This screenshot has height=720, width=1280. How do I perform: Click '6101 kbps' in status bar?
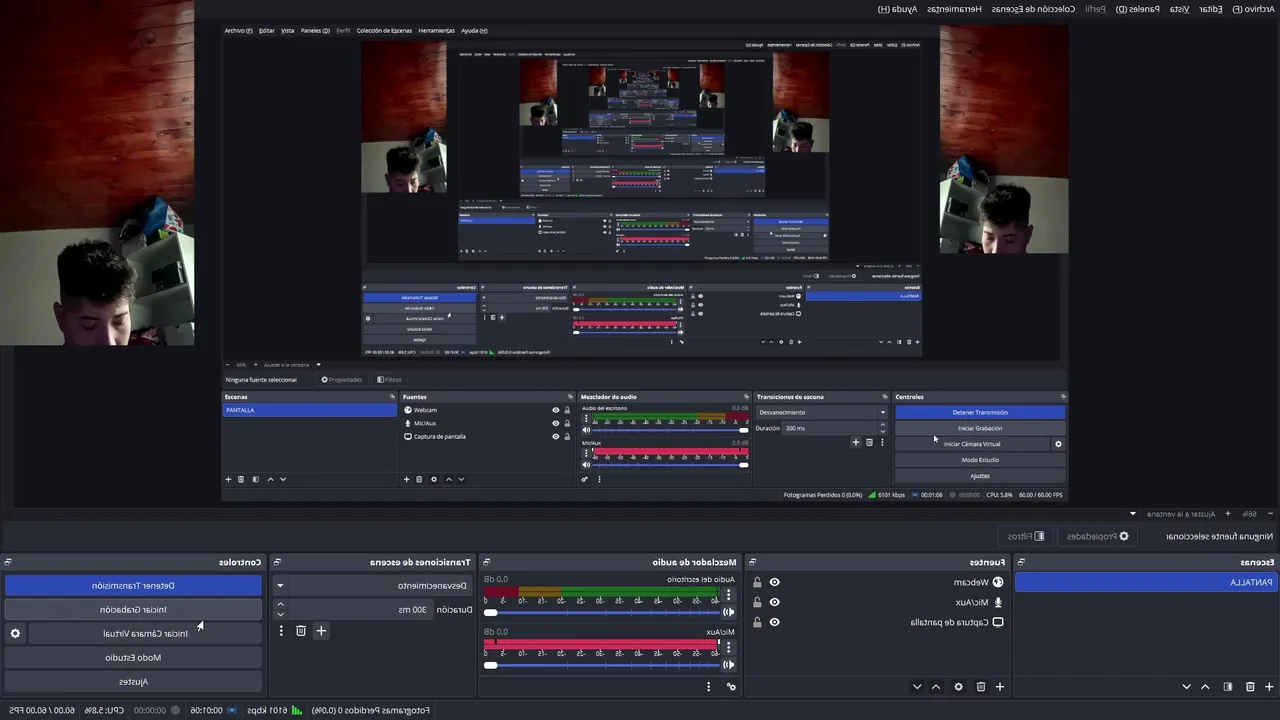coord(269,710)
